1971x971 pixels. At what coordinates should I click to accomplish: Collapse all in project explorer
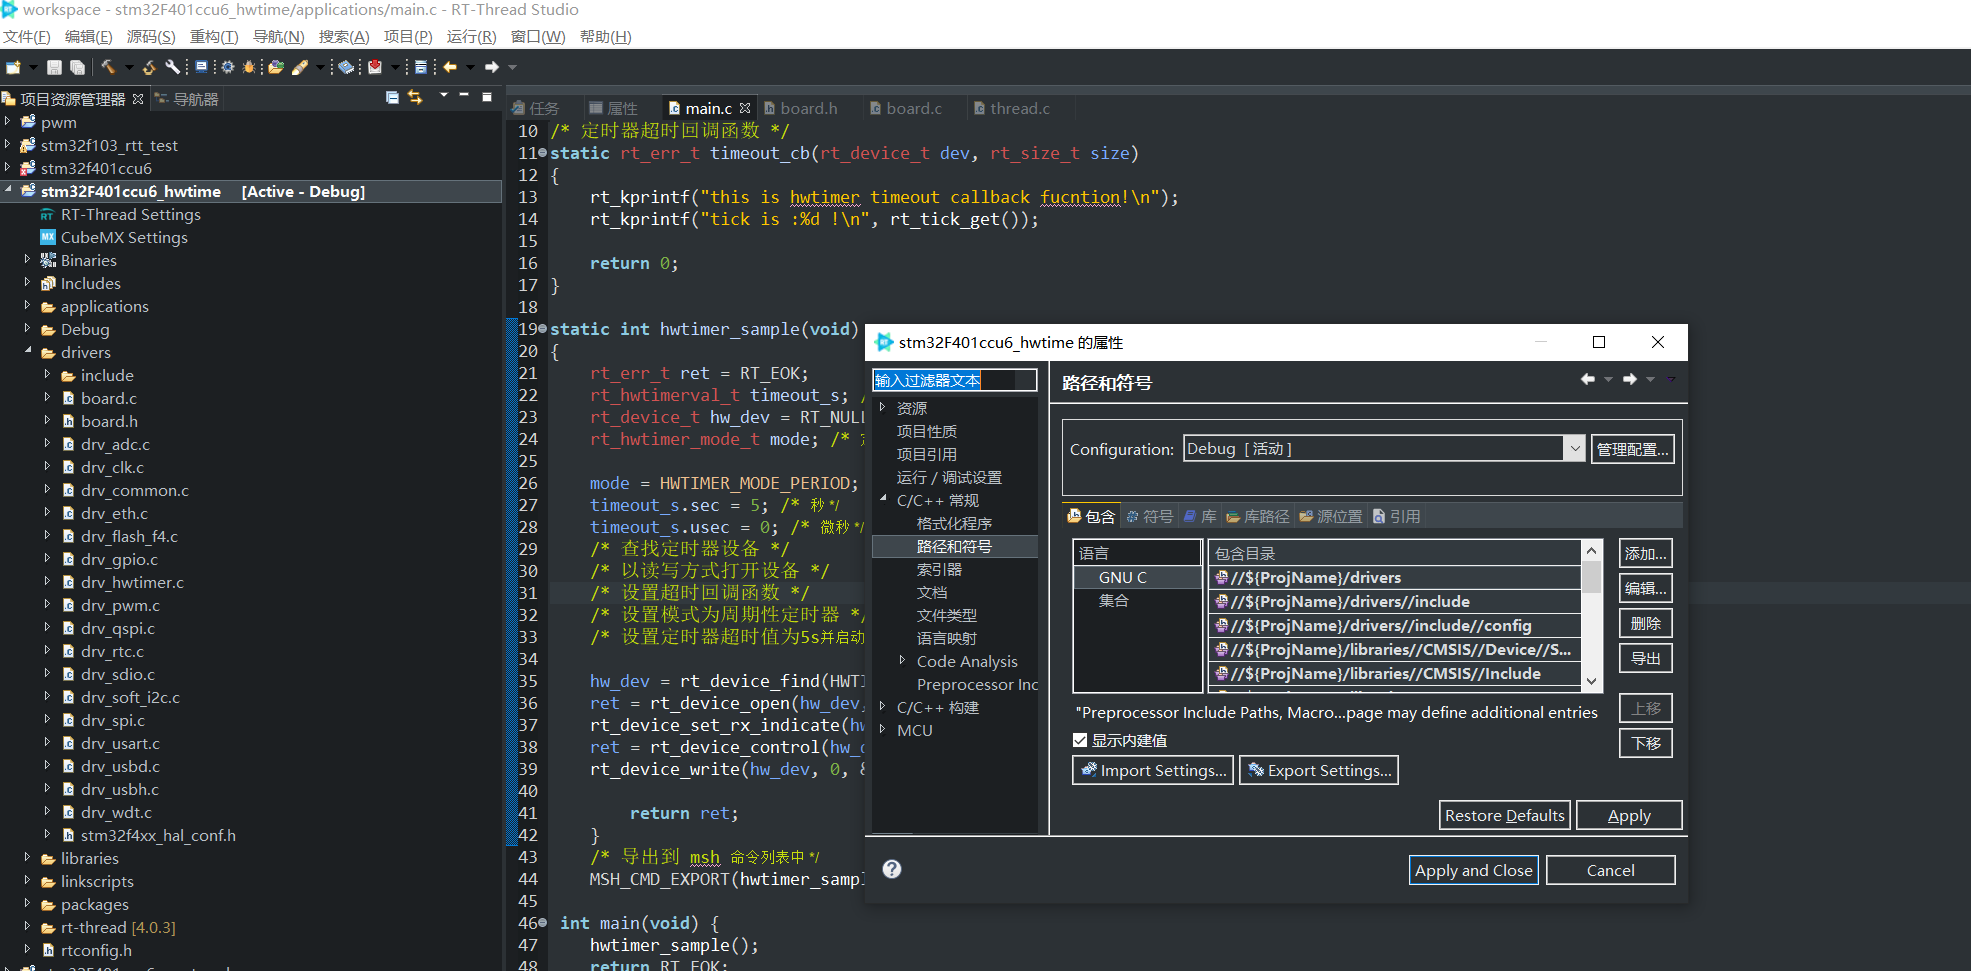[392, 97]
